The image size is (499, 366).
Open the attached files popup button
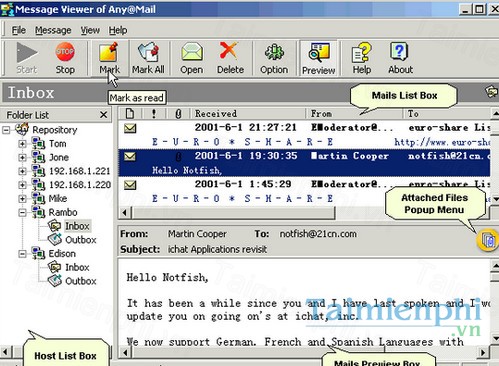487,240
